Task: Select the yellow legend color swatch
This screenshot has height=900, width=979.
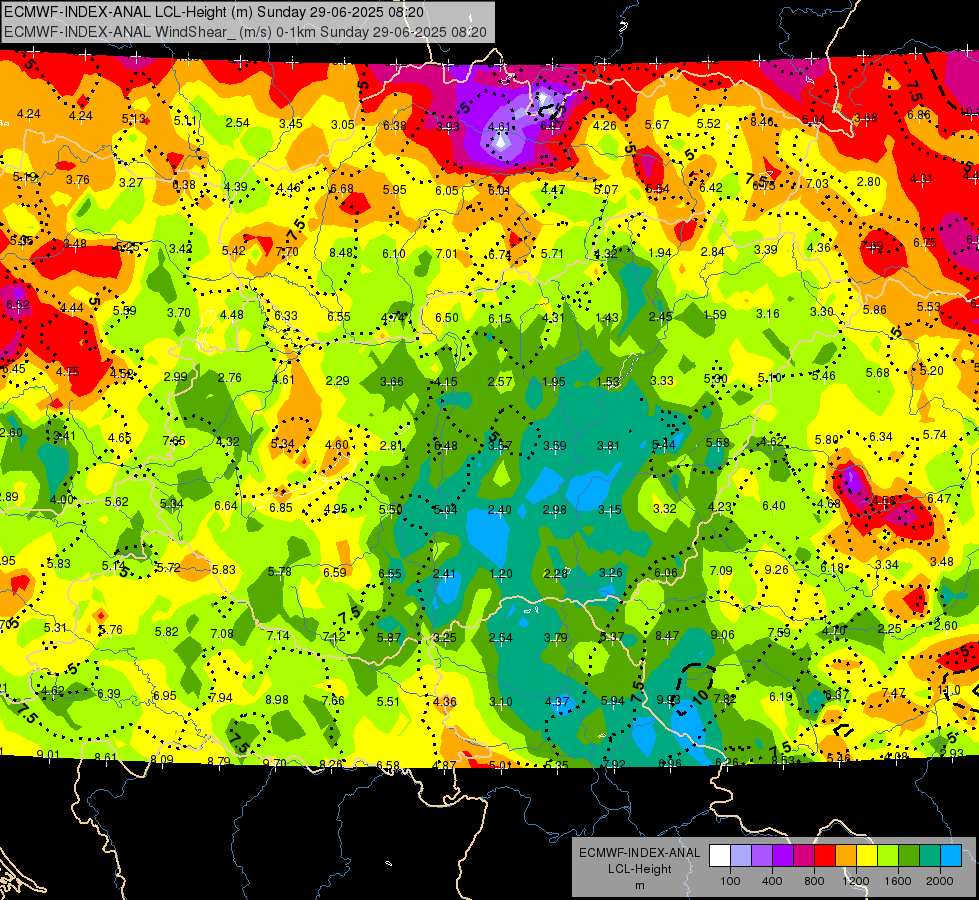Action: [x=867, y=856]
